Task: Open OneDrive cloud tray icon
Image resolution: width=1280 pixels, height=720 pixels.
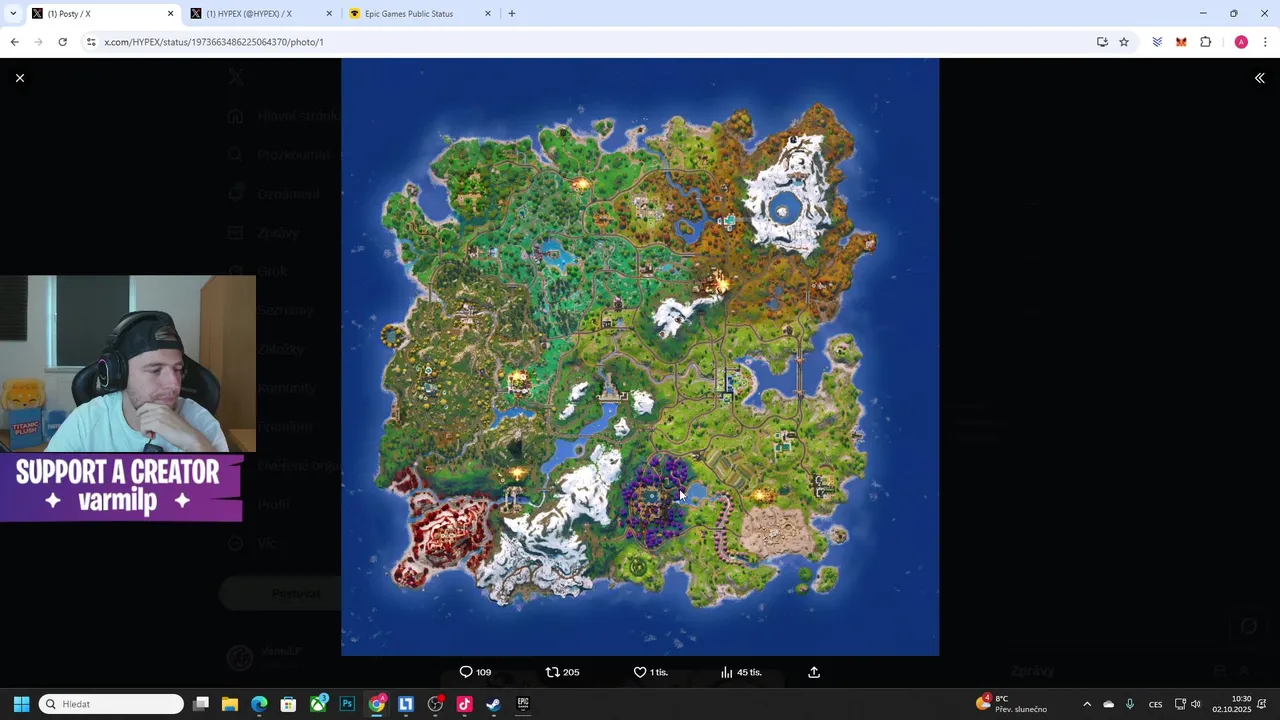Action: click(x=1108, y=704)
